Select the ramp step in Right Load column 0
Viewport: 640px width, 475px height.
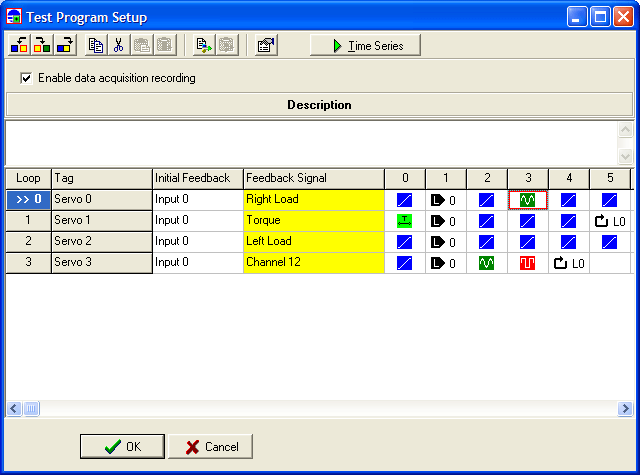click(x=404, y=200)
